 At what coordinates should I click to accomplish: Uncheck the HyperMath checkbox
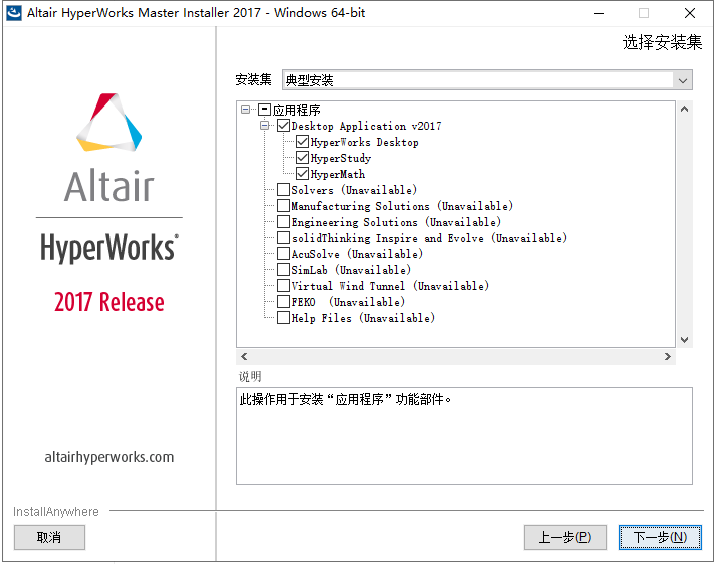[302, 174]
